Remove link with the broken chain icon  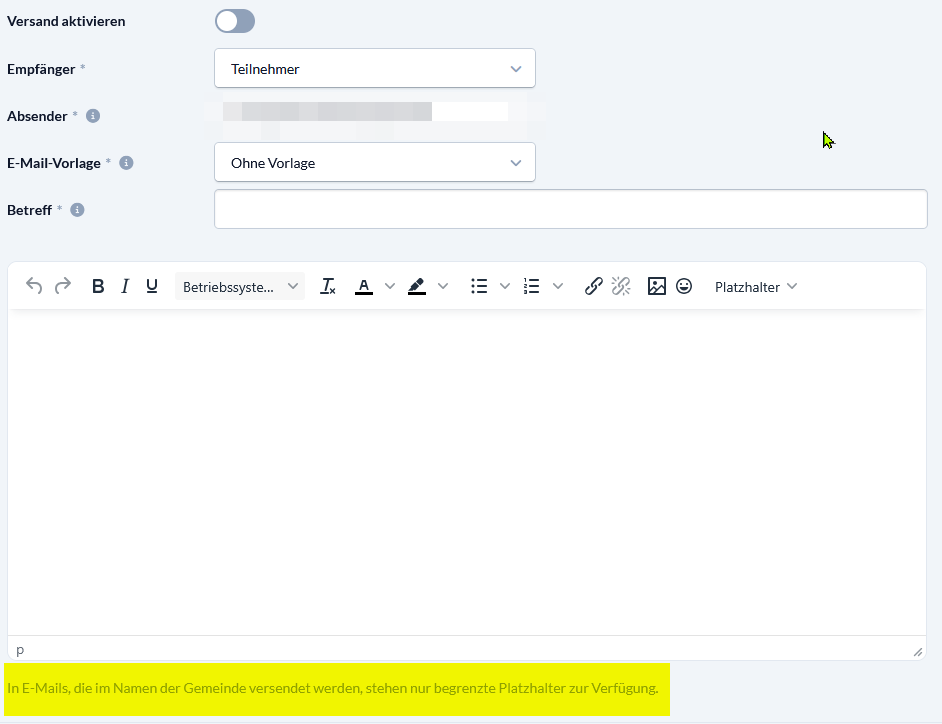[x=621, y=286]
